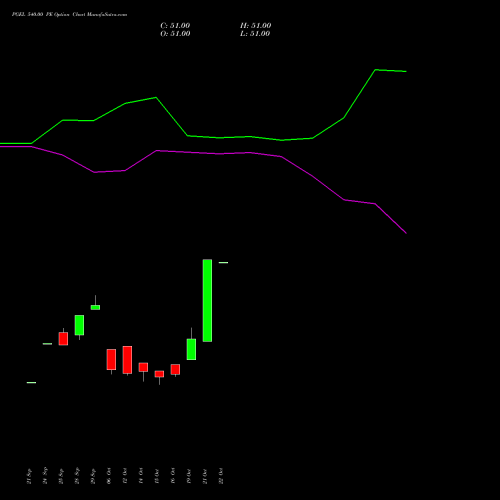Click the red candle for 12 Oct
Viewport: 500px width, 500px height.
point(127,360)
